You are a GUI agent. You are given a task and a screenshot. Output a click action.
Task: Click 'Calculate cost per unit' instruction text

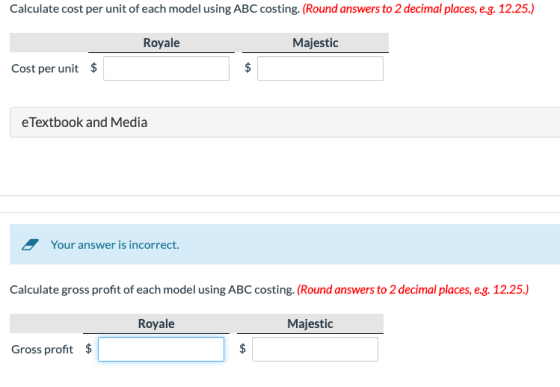click(x=155, y=9)
